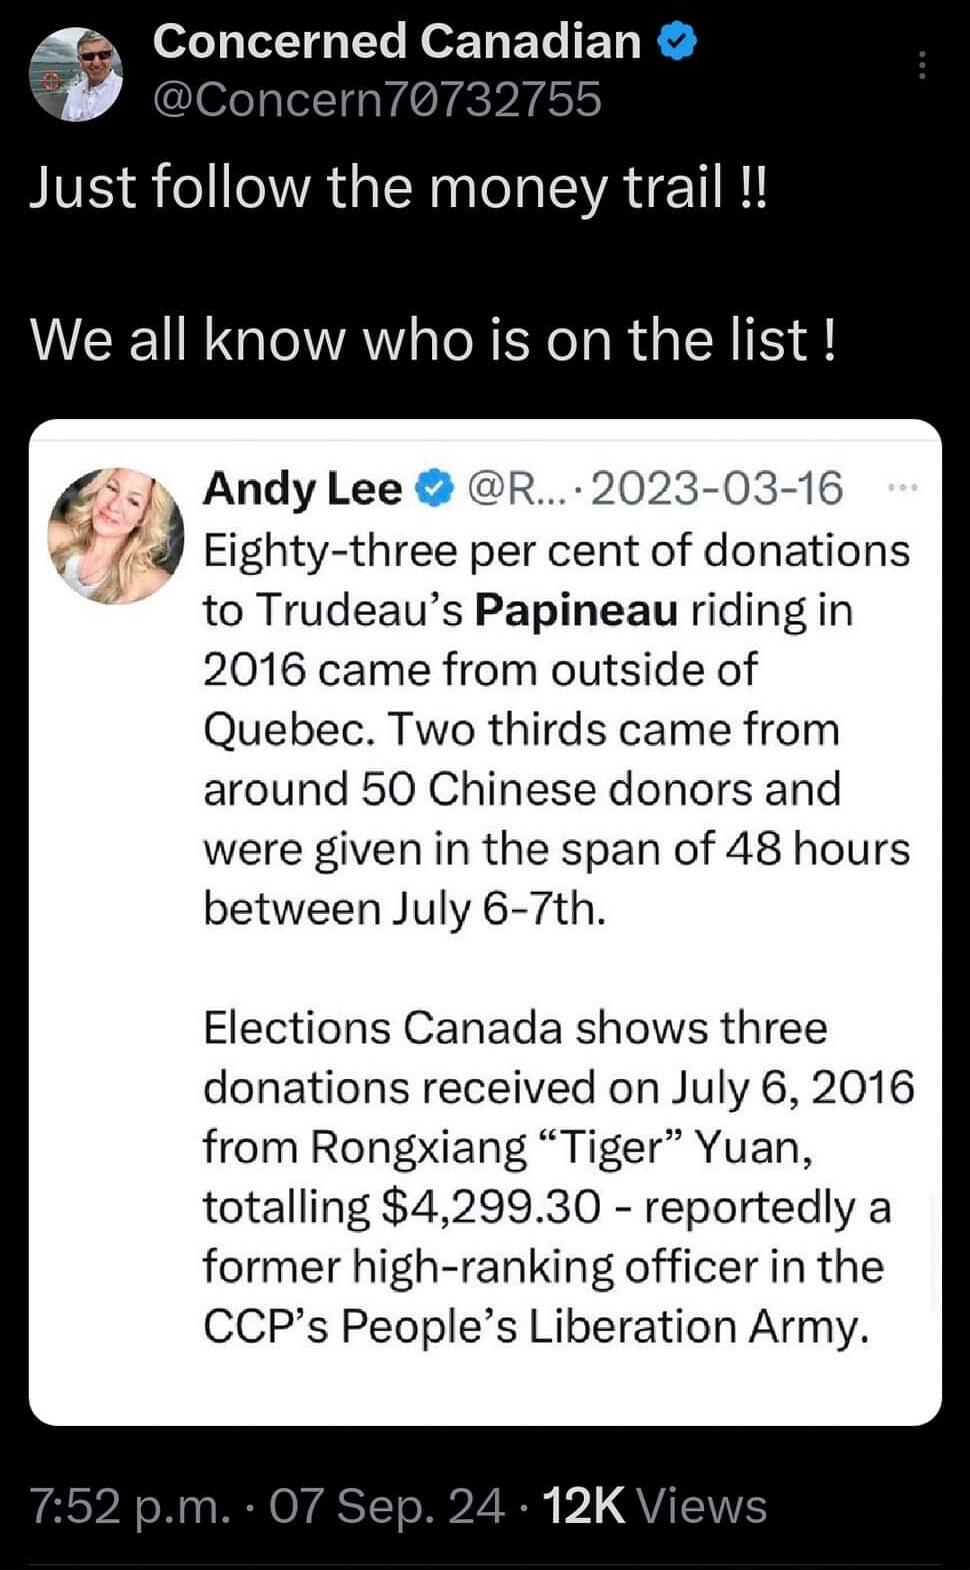Click the blue verified badge beside Concerned Canadian

[677, 43]
